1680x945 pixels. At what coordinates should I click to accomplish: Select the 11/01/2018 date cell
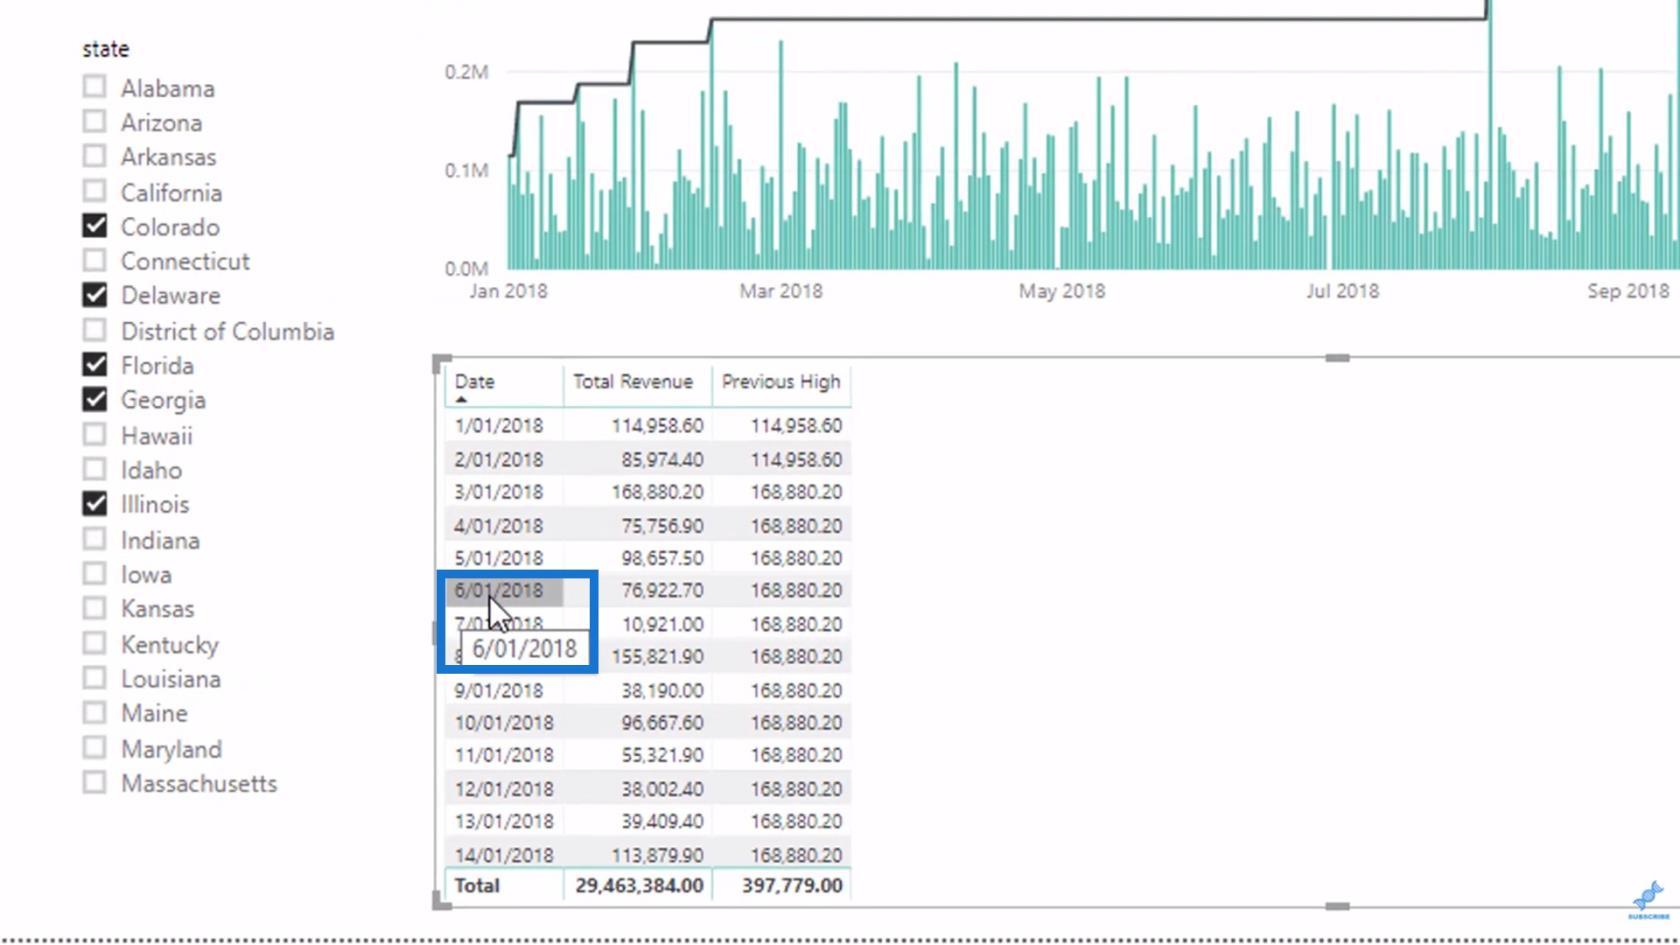point(504,755)
